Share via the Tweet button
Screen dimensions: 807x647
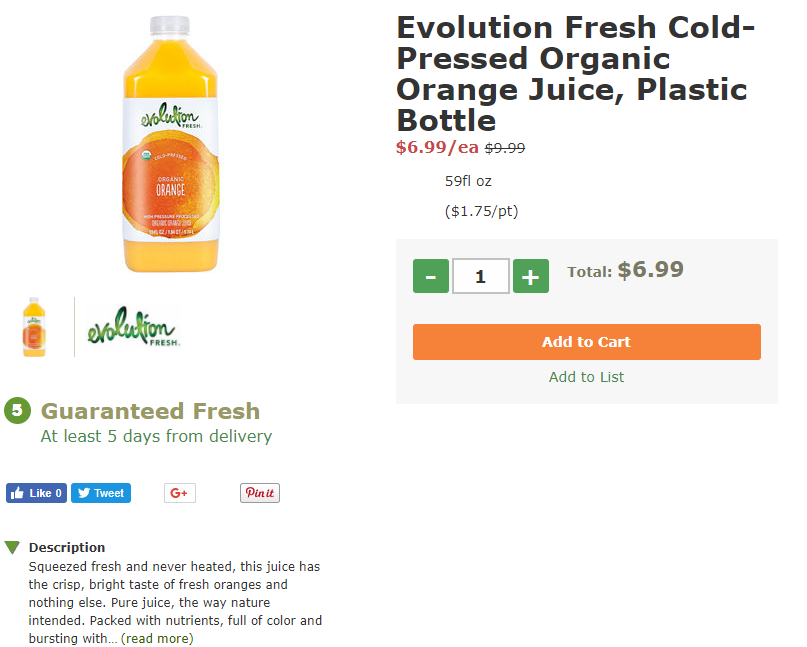[x=100, y=493]
